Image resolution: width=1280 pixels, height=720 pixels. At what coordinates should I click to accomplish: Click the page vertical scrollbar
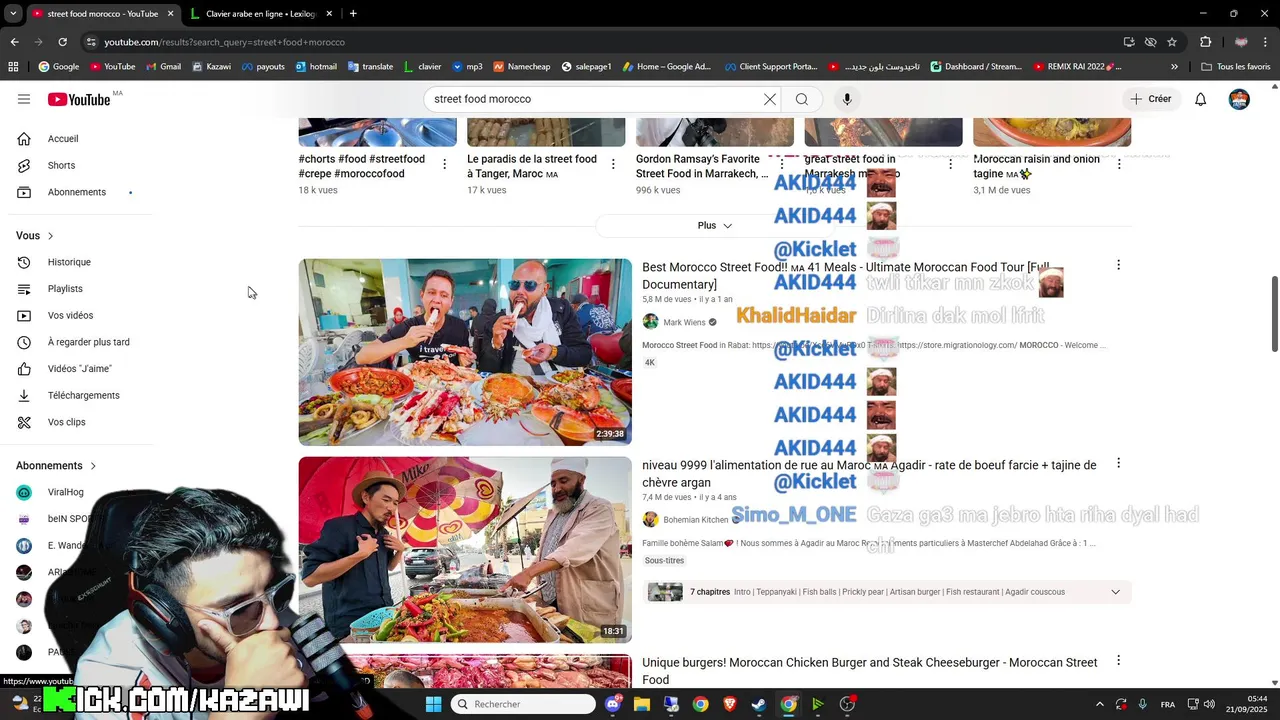pyautogui.click(x=1275, y=313)
